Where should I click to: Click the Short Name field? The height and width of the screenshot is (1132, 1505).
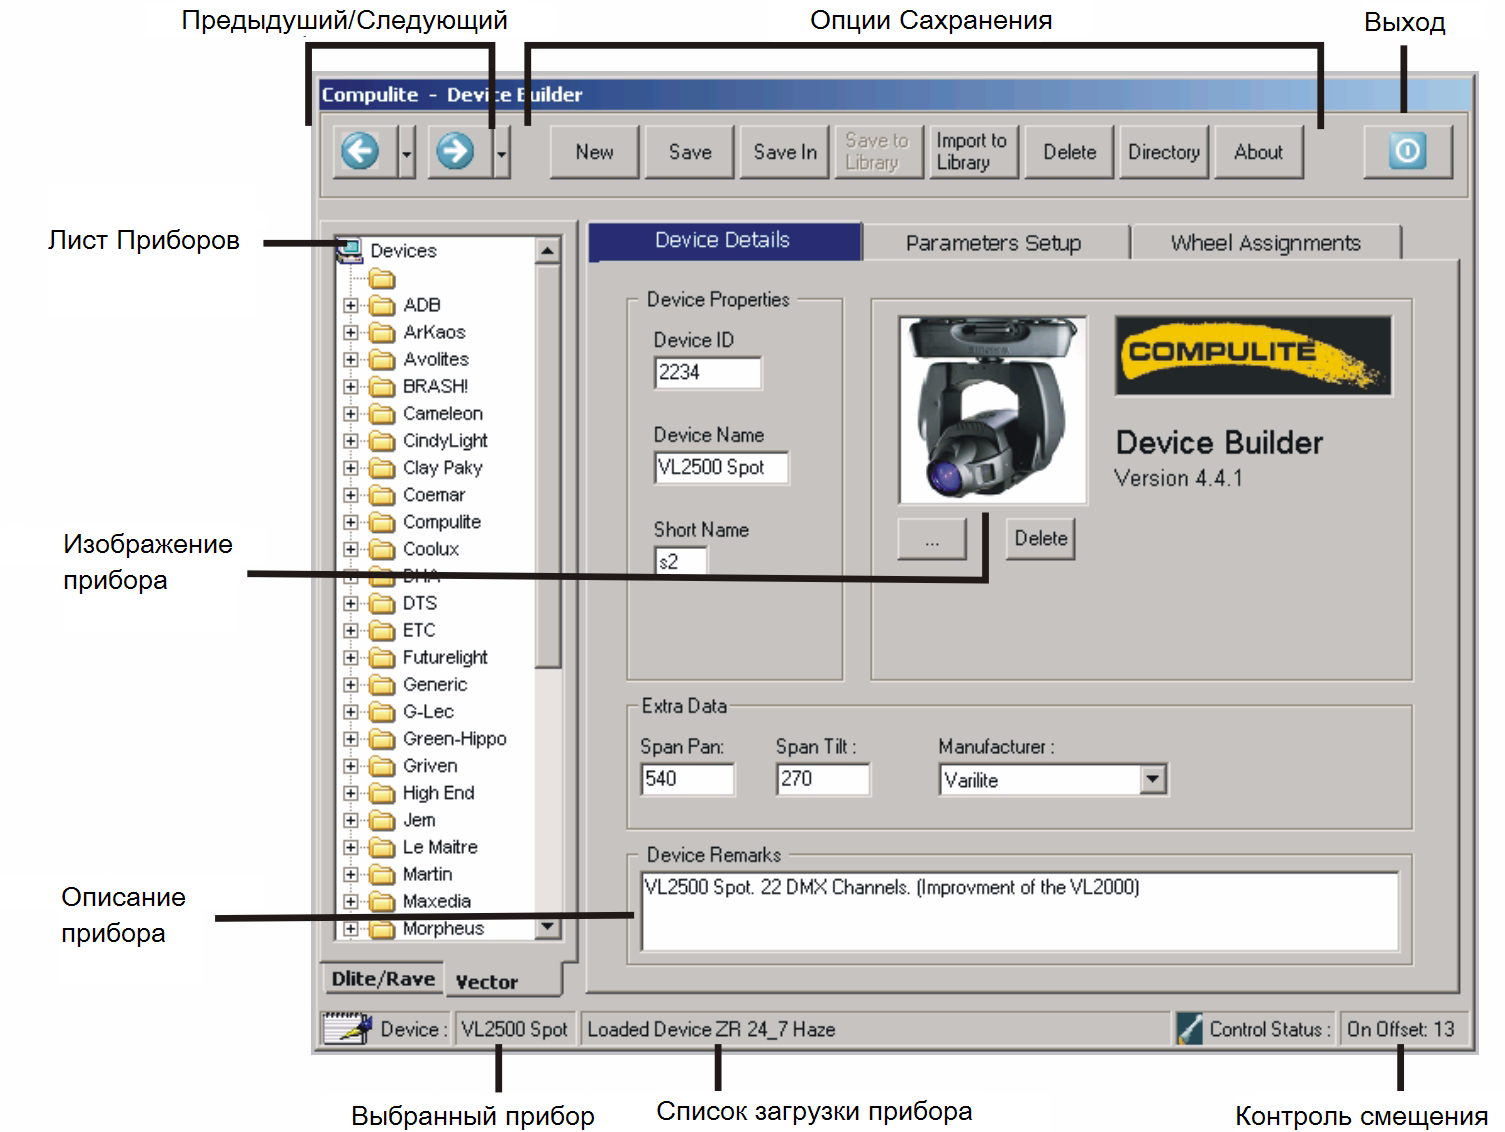[x=681, y=561]
